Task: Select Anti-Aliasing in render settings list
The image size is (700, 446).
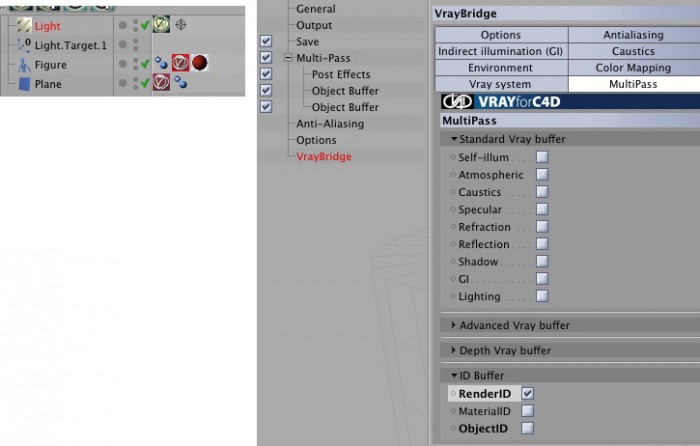Action: (330, 123)
